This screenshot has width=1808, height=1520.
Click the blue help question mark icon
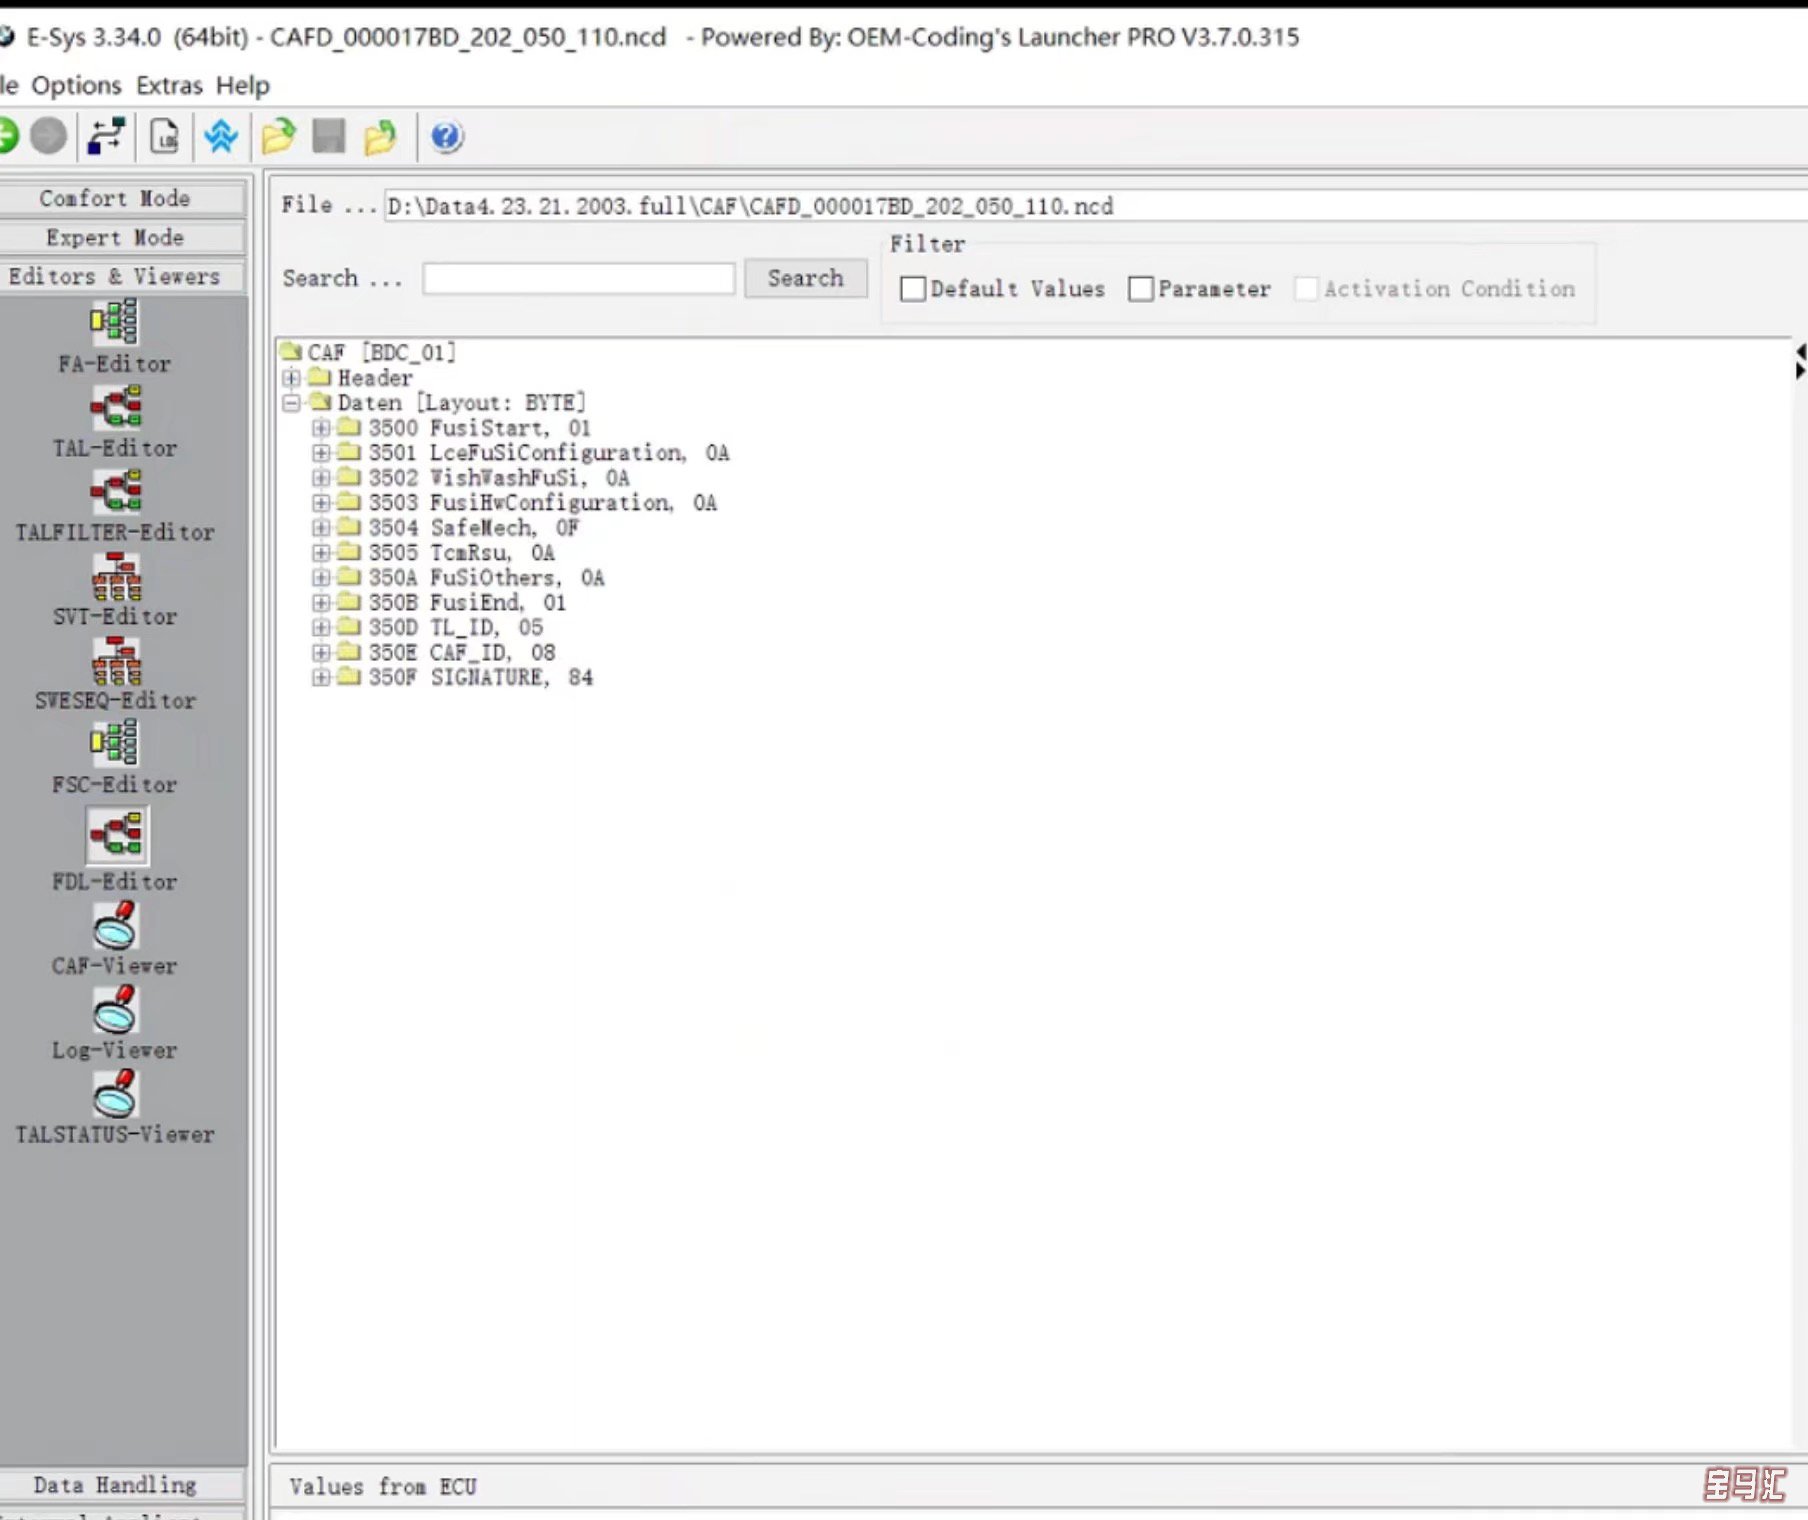446,136
